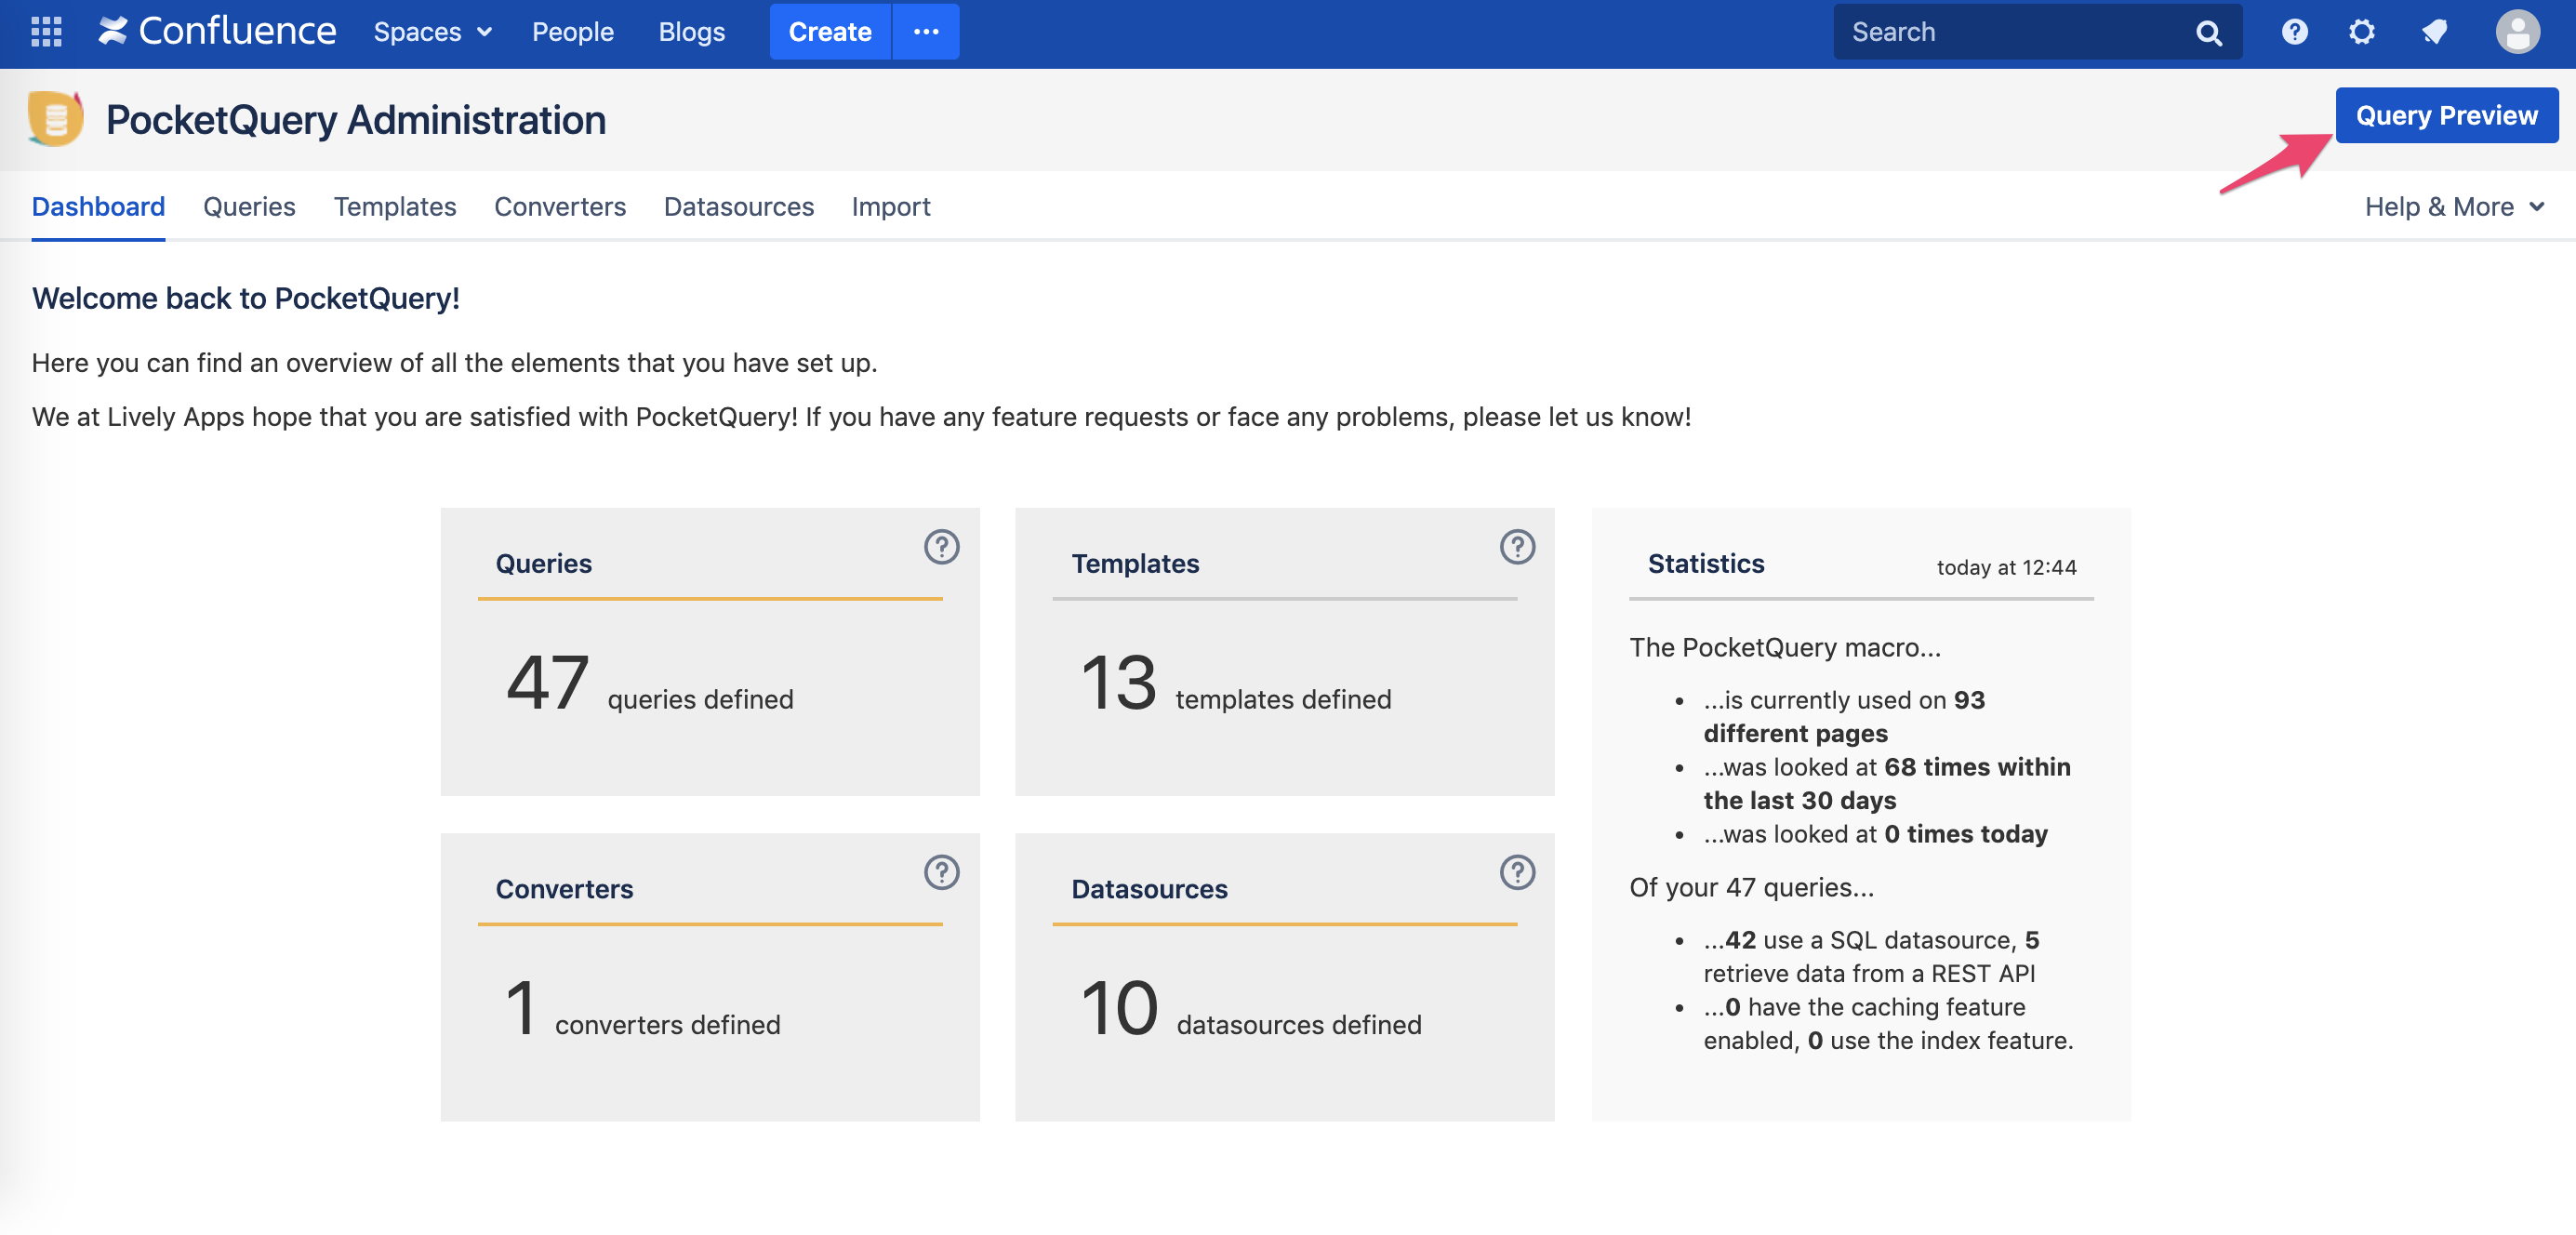Image resolution: width=2576 pixels, height=1235 pixels.
Task: Click the 10 datasources defined count
Action: 1251,1010
